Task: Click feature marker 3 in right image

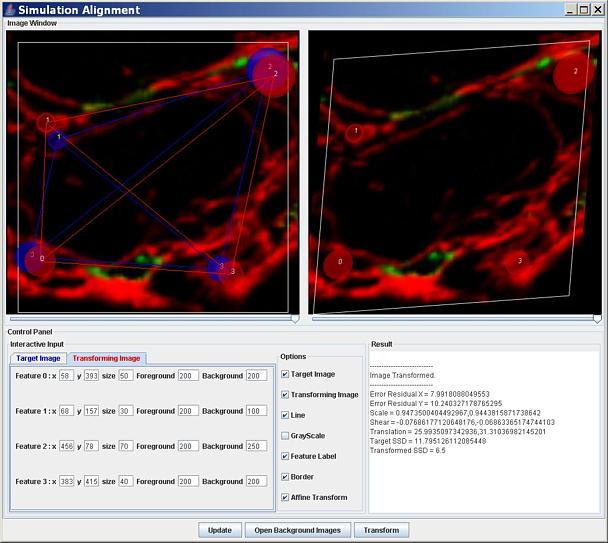Action: pyautogui.click(x=517, y=261)
